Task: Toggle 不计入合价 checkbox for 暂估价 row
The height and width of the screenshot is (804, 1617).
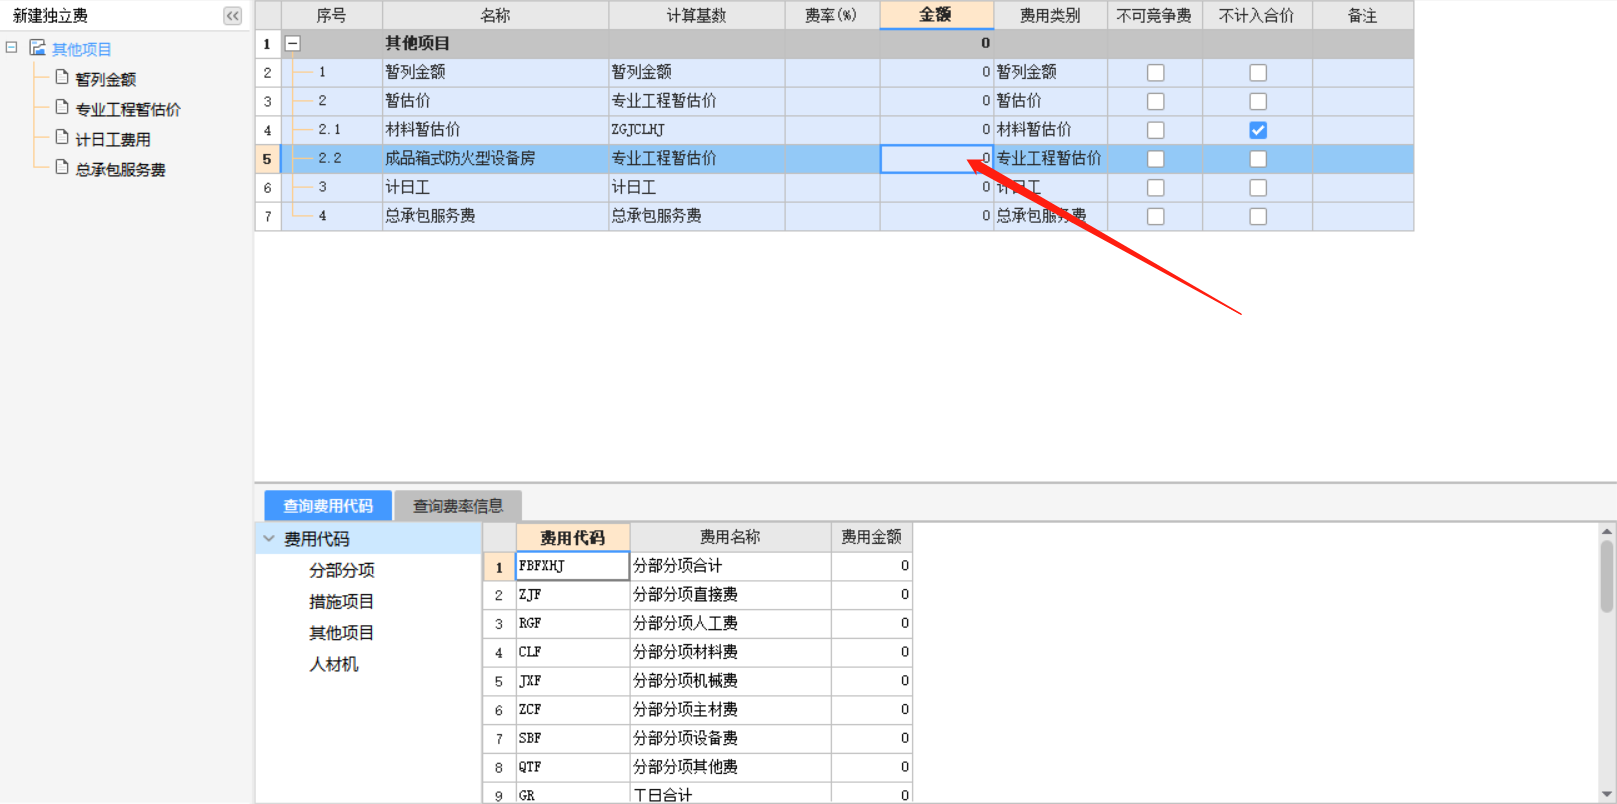Action: point(1258,101)
